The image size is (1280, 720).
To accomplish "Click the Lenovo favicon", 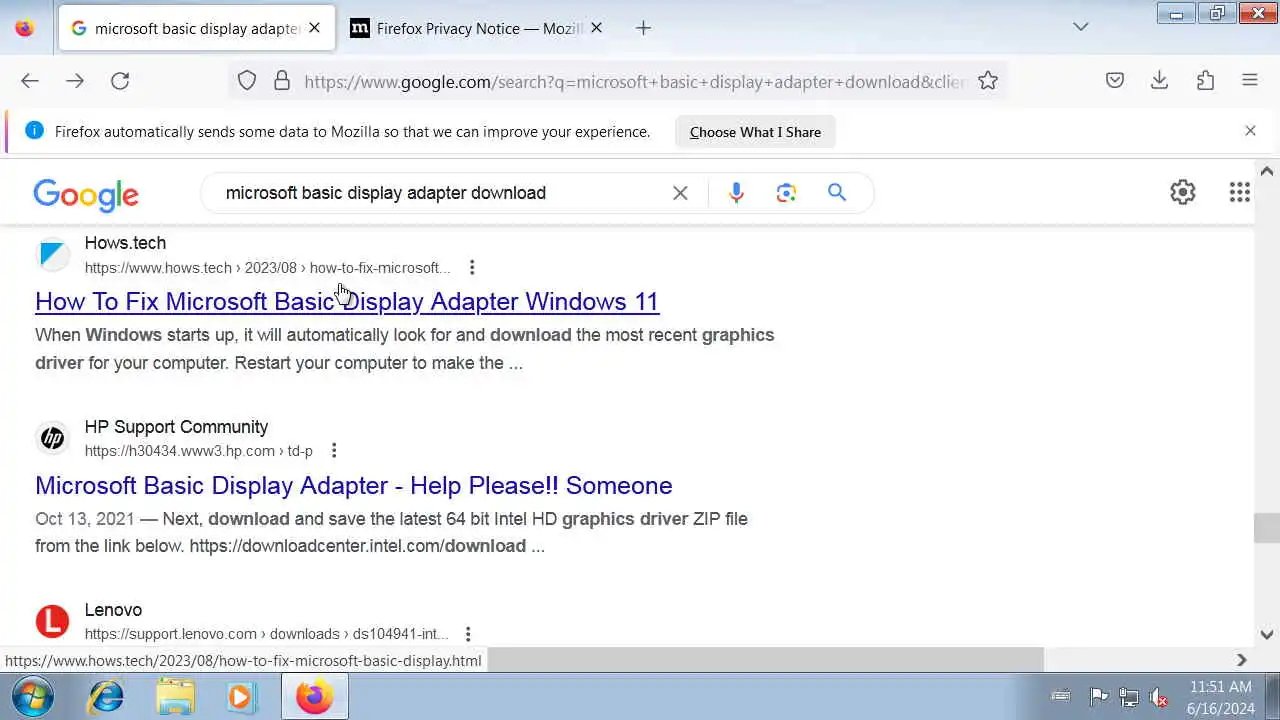I will point(53,621).
